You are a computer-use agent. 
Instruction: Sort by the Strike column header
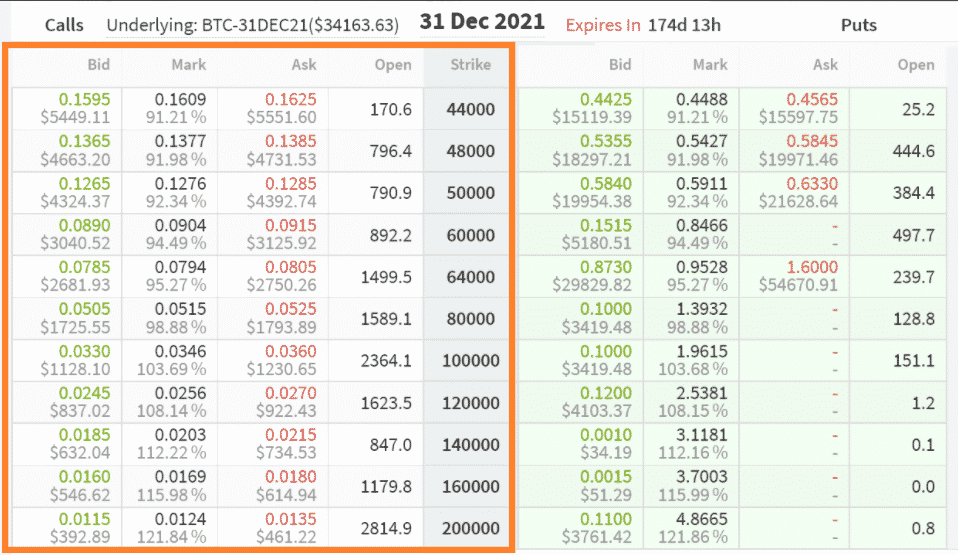pos(469,65)
